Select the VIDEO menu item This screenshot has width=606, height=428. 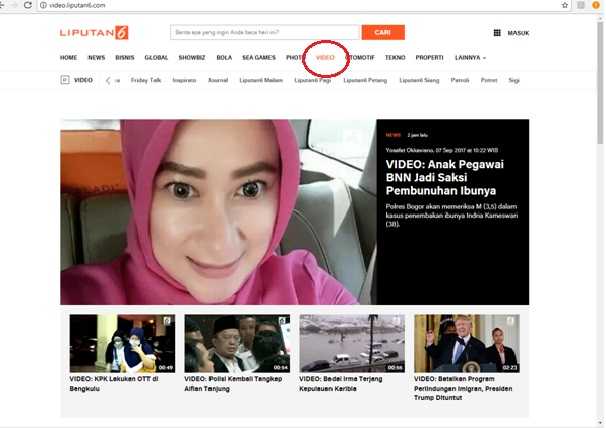(x=325, y=58)
